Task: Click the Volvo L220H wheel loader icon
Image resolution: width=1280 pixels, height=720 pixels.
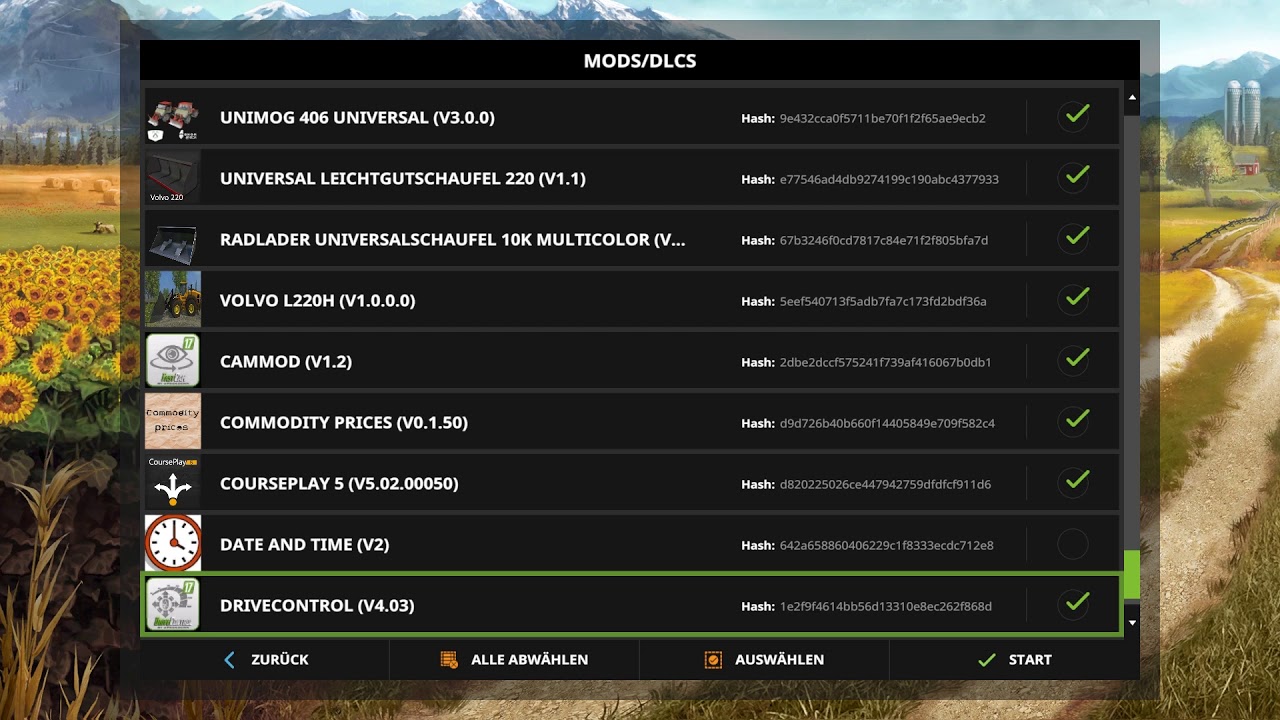Action: coord(173,300)
